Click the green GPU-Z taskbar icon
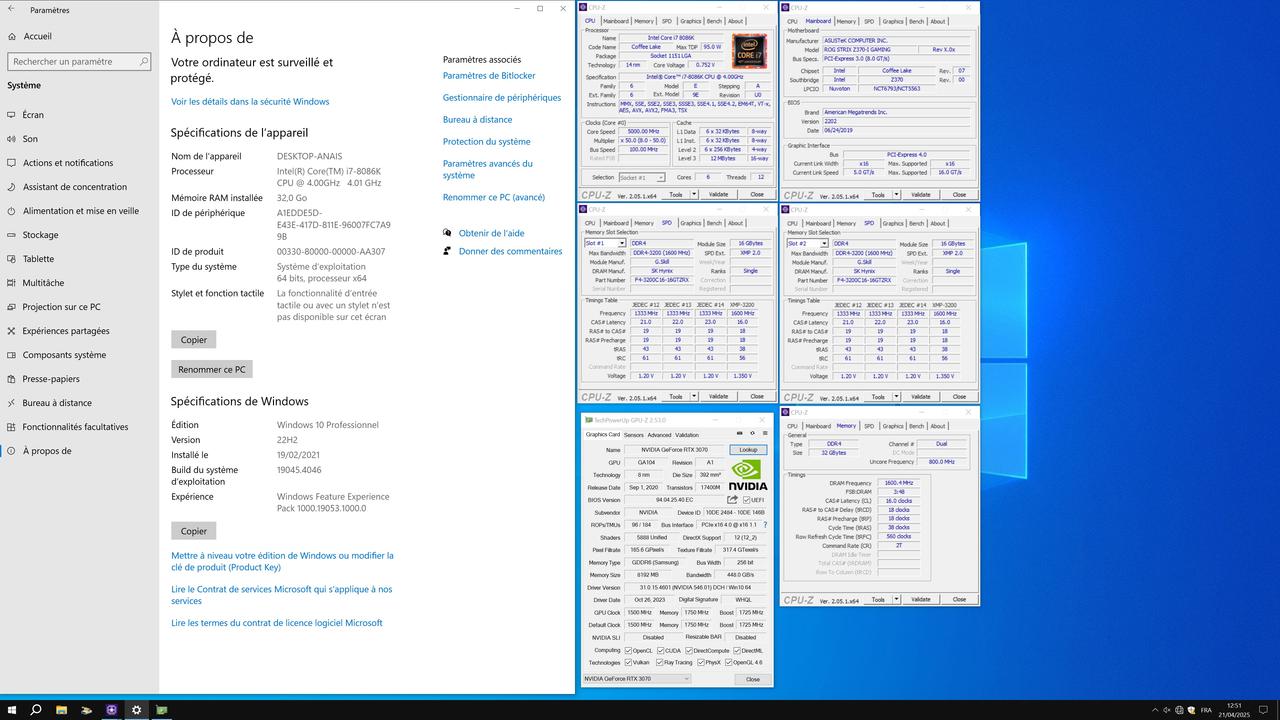The image size is (1280, 720). pos(162,710)
